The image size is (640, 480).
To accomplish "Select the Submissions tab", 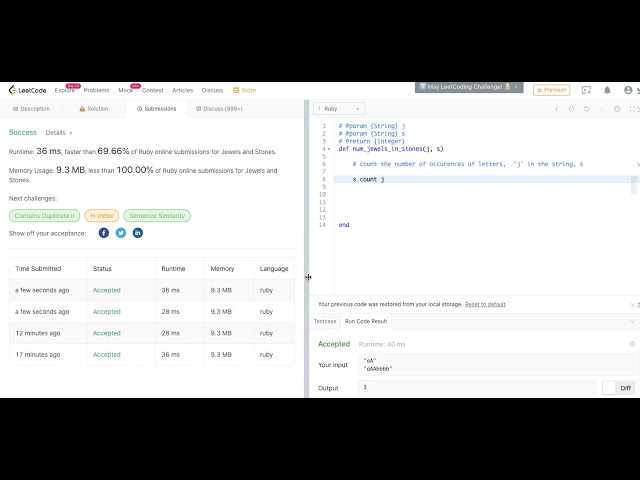I will [x=156, y=109].
